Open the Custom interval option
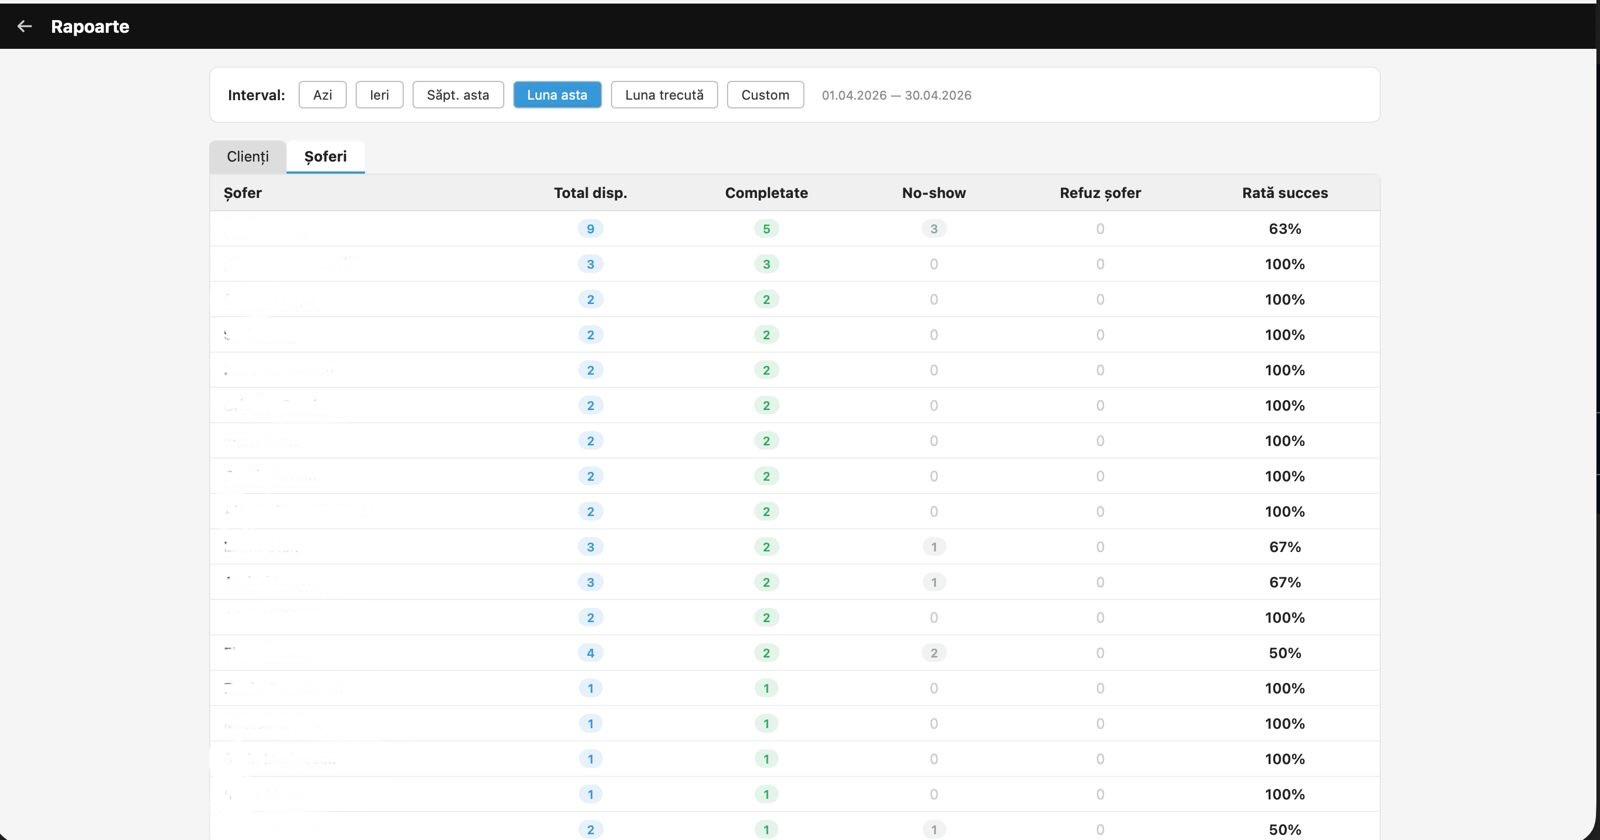Screen dimensions: 1600x840 point(765,95)
